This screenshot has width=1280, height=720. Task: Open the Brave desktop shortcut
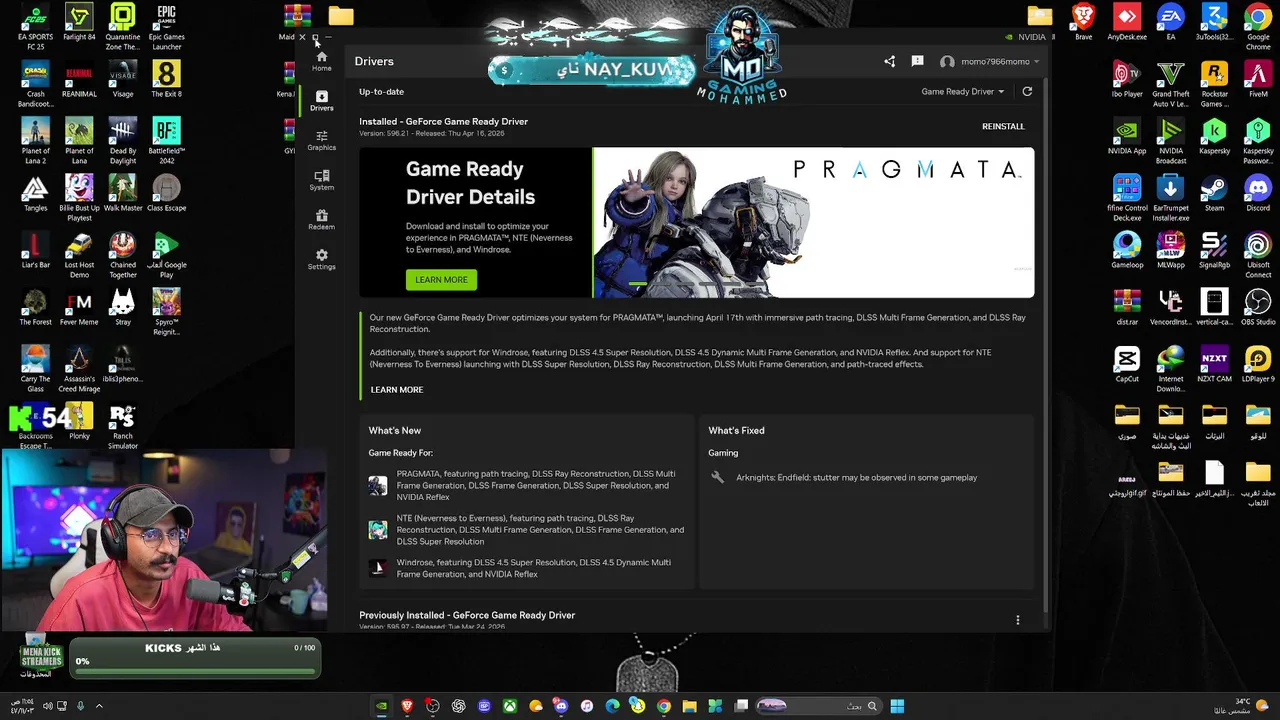pos(1083,23)
